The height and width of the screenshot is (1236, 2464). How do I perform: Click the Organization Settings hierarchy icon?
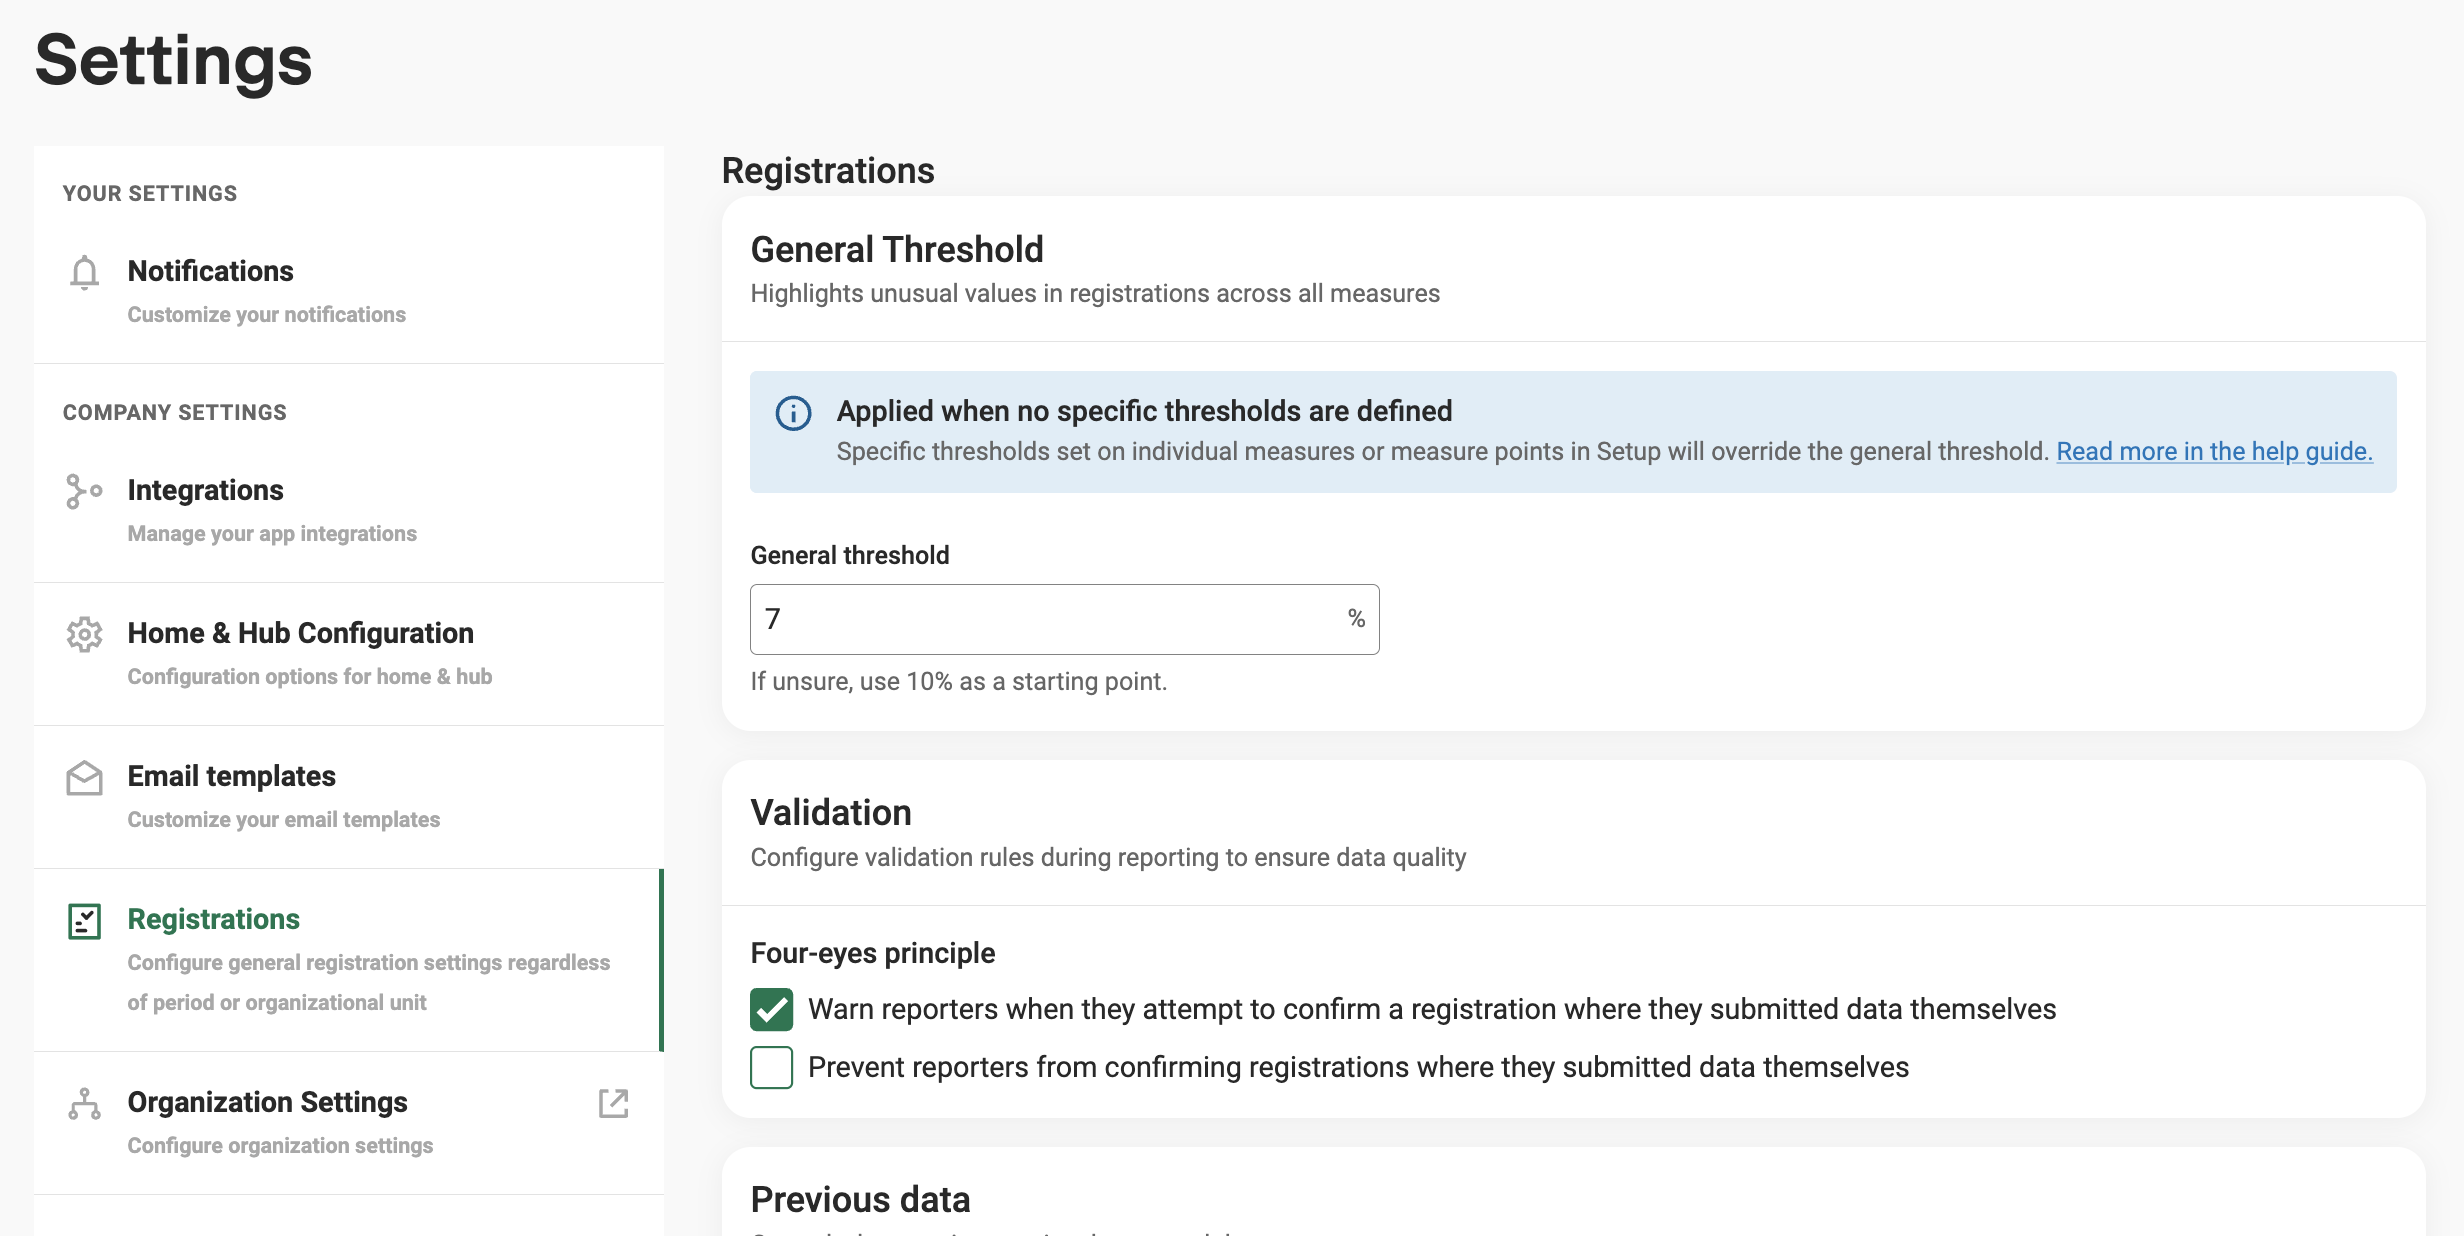(x=85, y=1104)
